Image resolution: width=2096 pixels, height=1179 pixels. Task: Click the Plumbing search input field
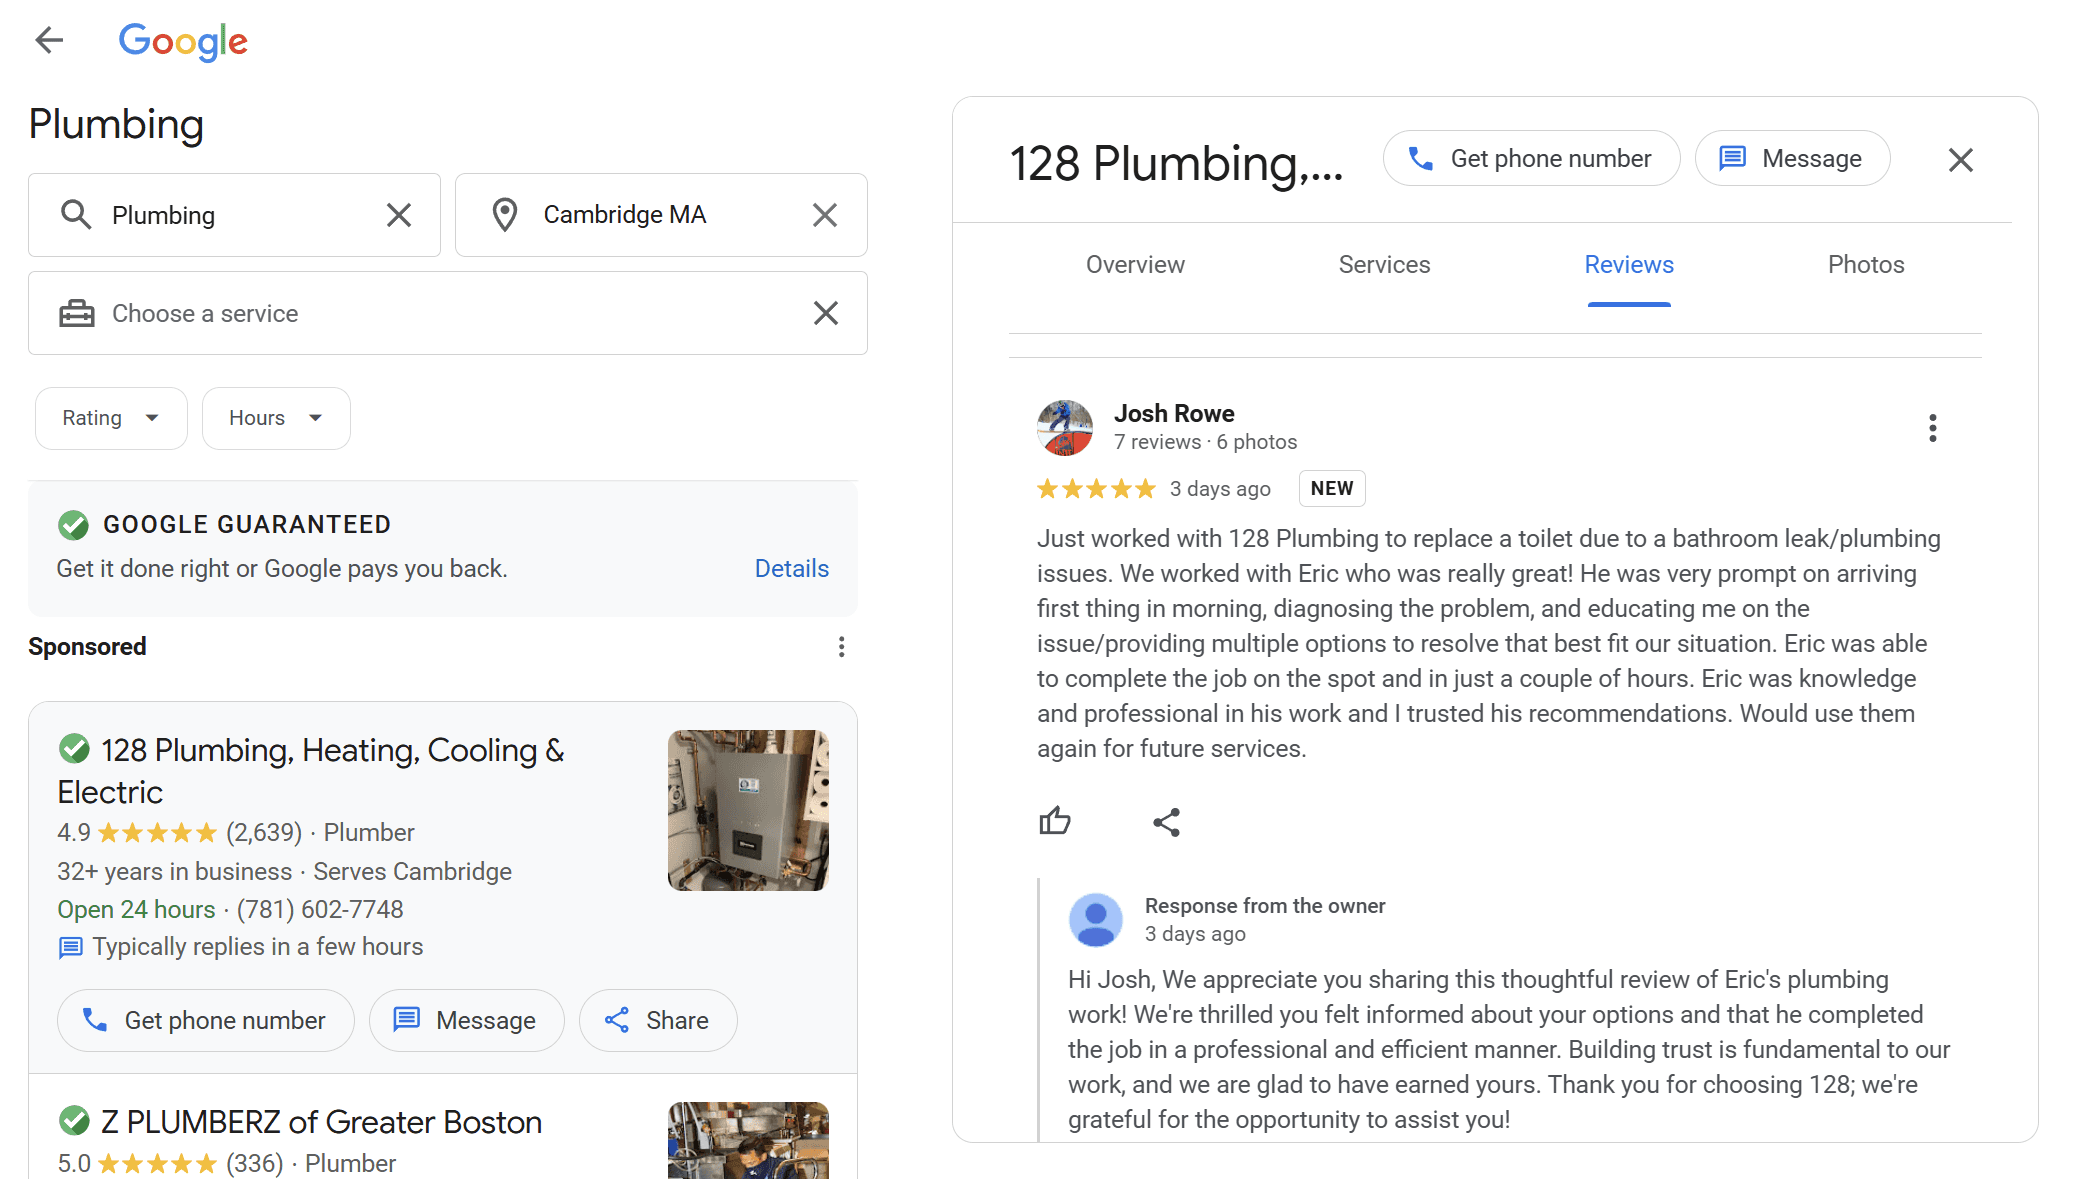(x=234, y=215)
